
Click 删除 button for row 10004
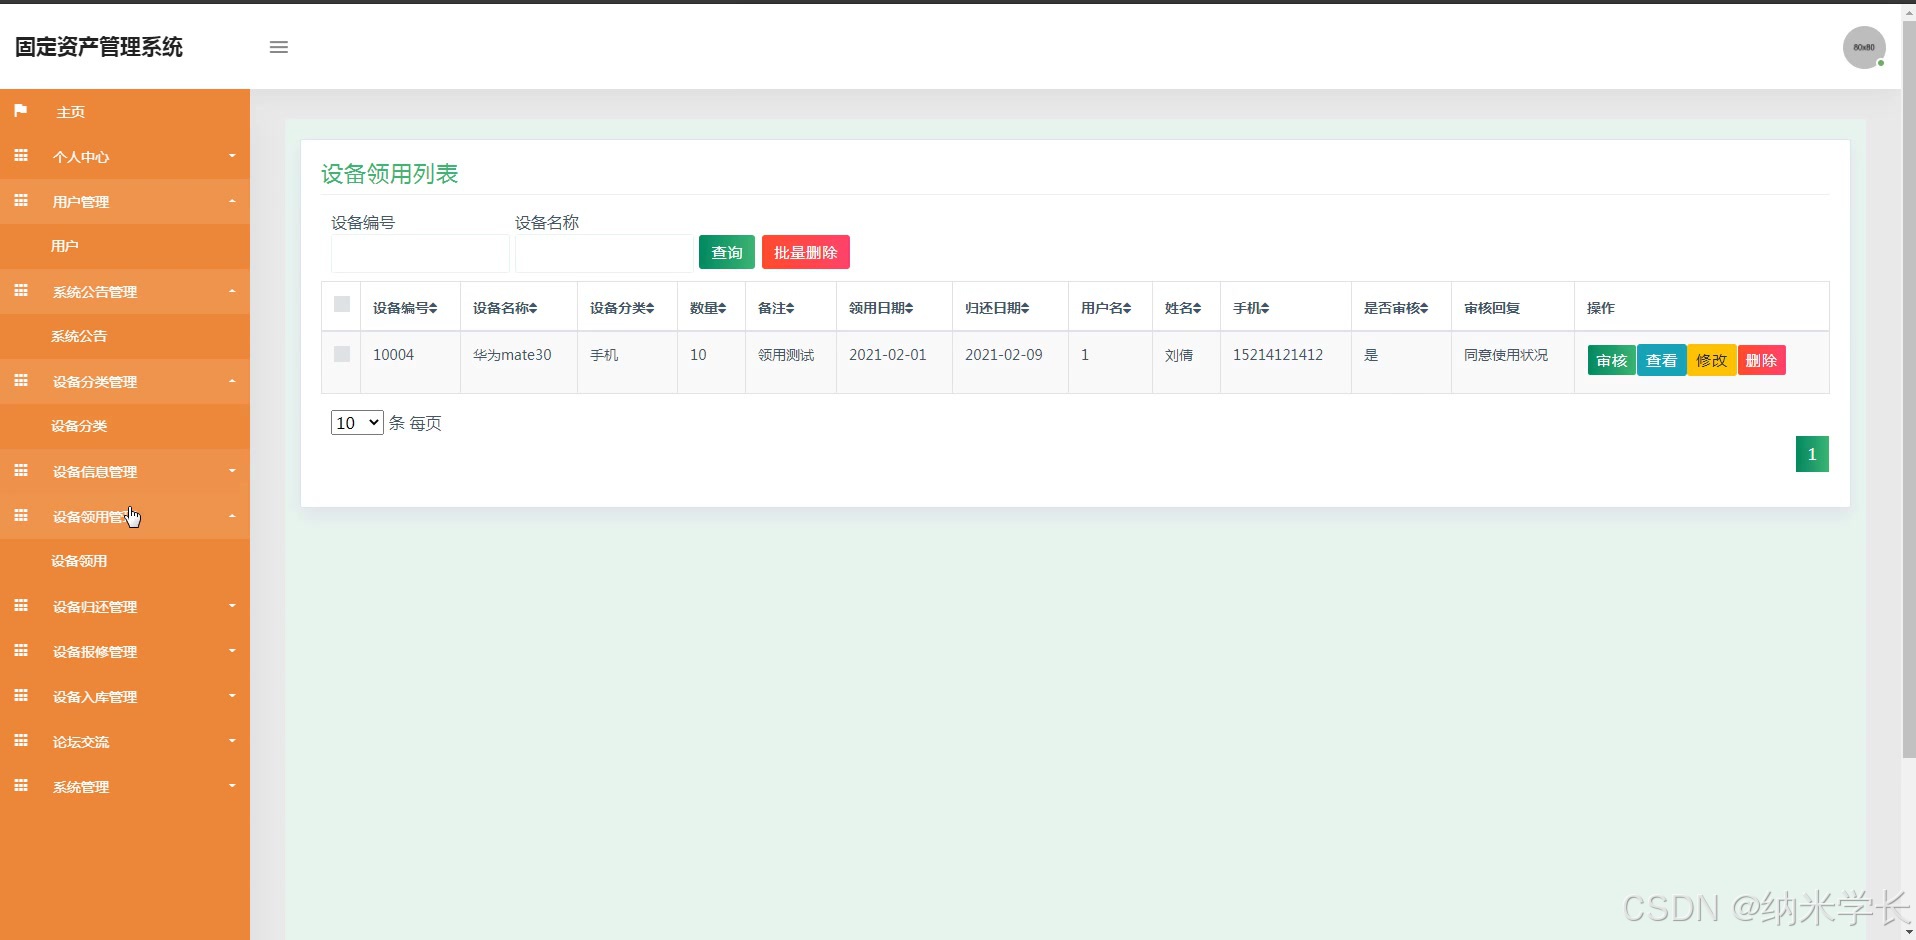click(x=1762, y=360)
